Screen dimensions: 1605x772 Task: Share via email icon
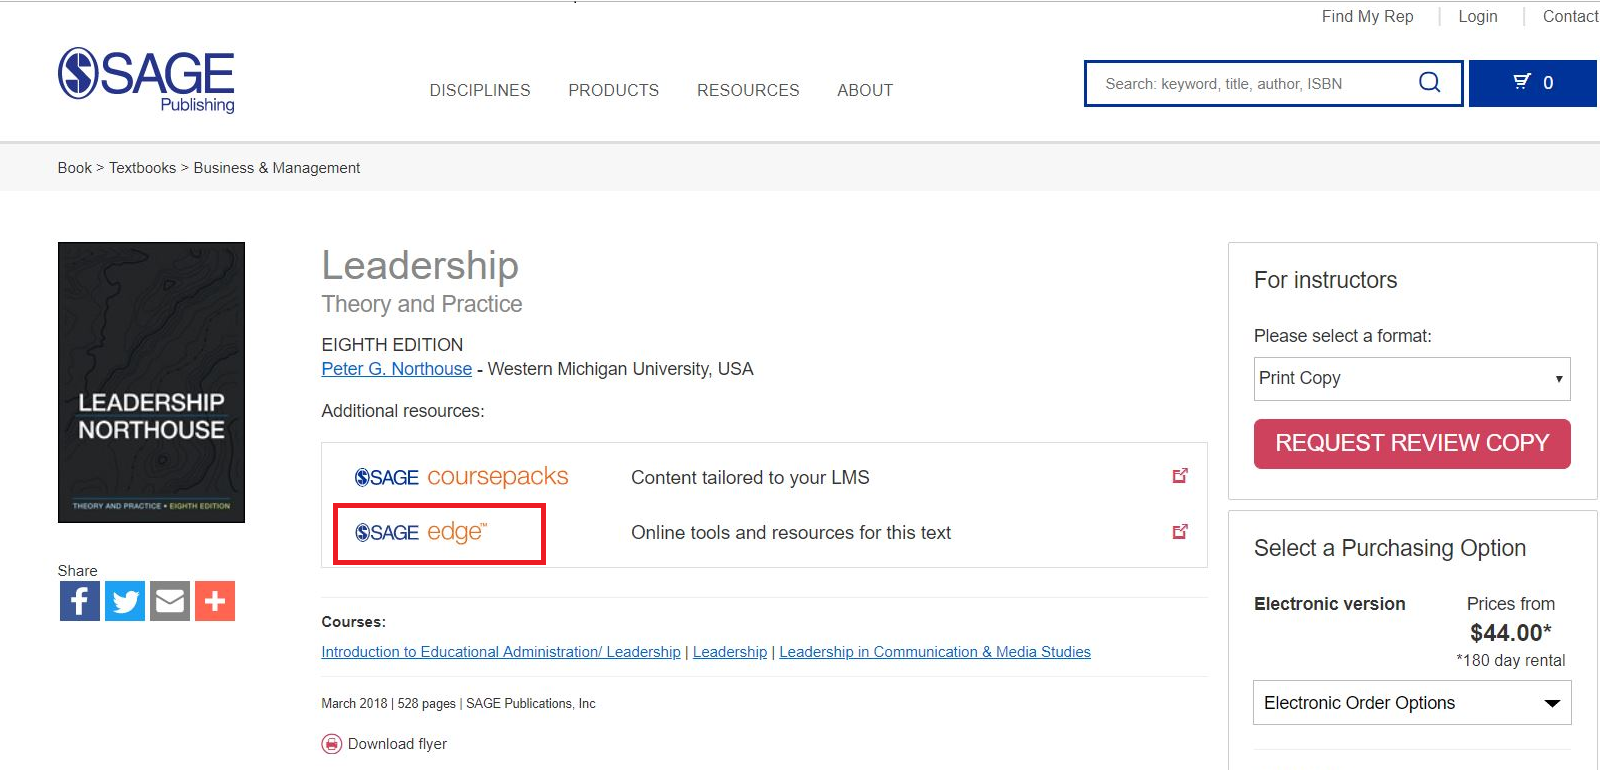[170, 601]
